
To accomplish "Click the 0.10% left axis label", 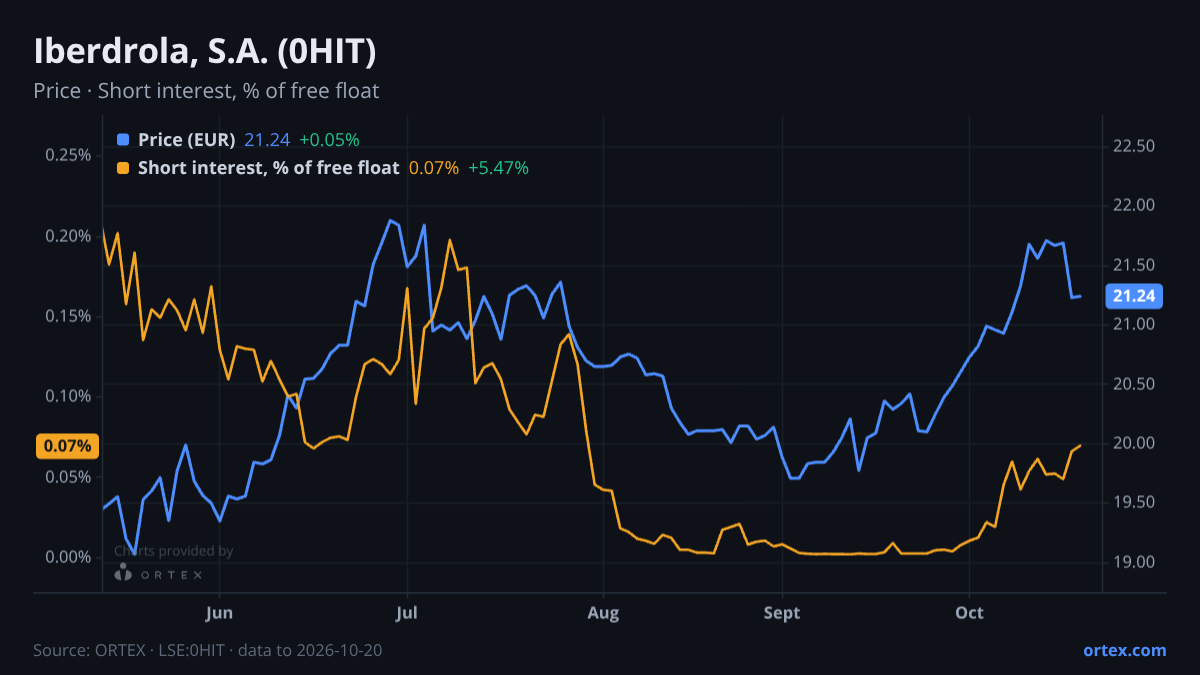I will point(69,397).
